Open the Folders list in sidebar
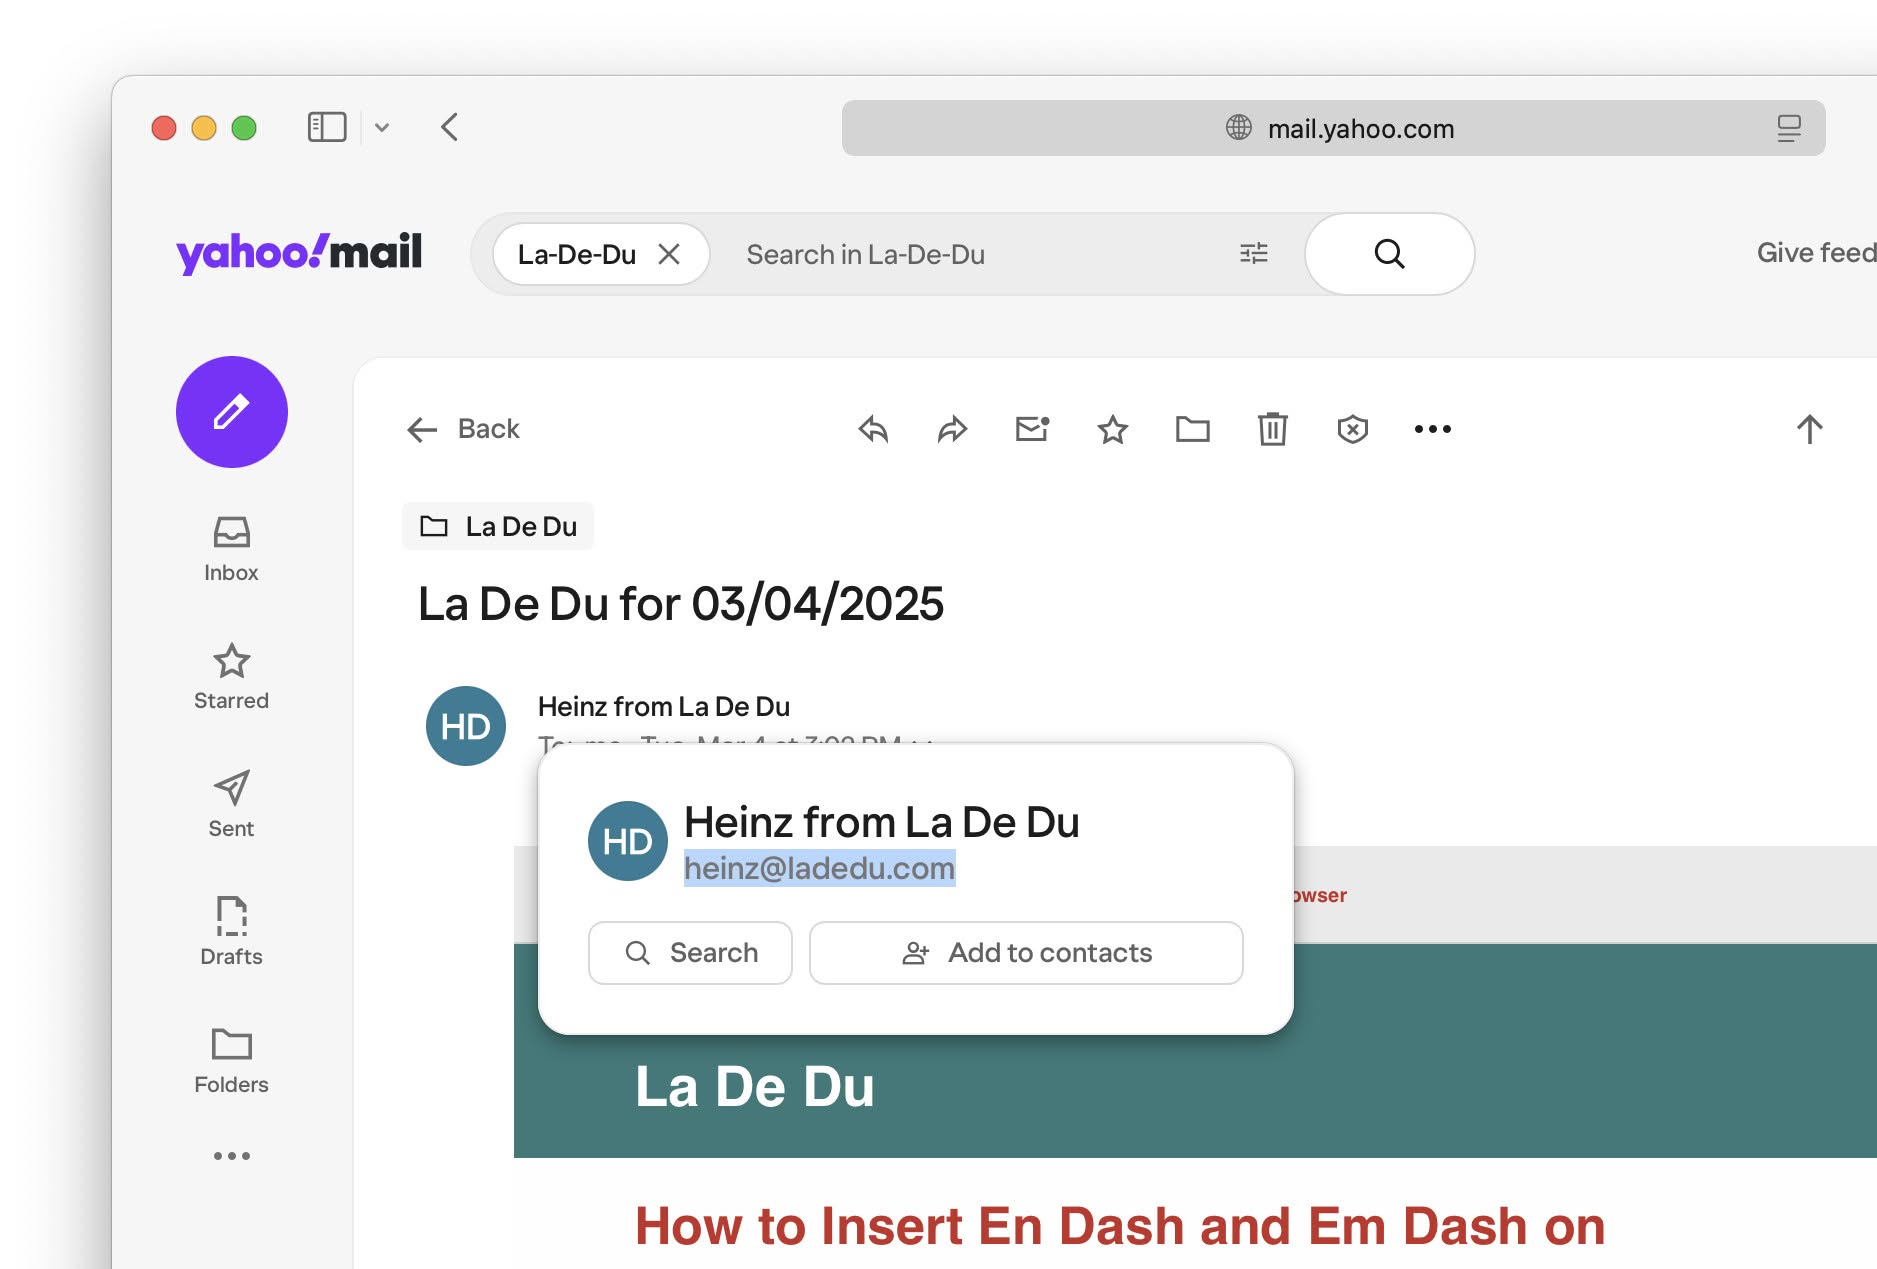 click(x=231, y=1061)
